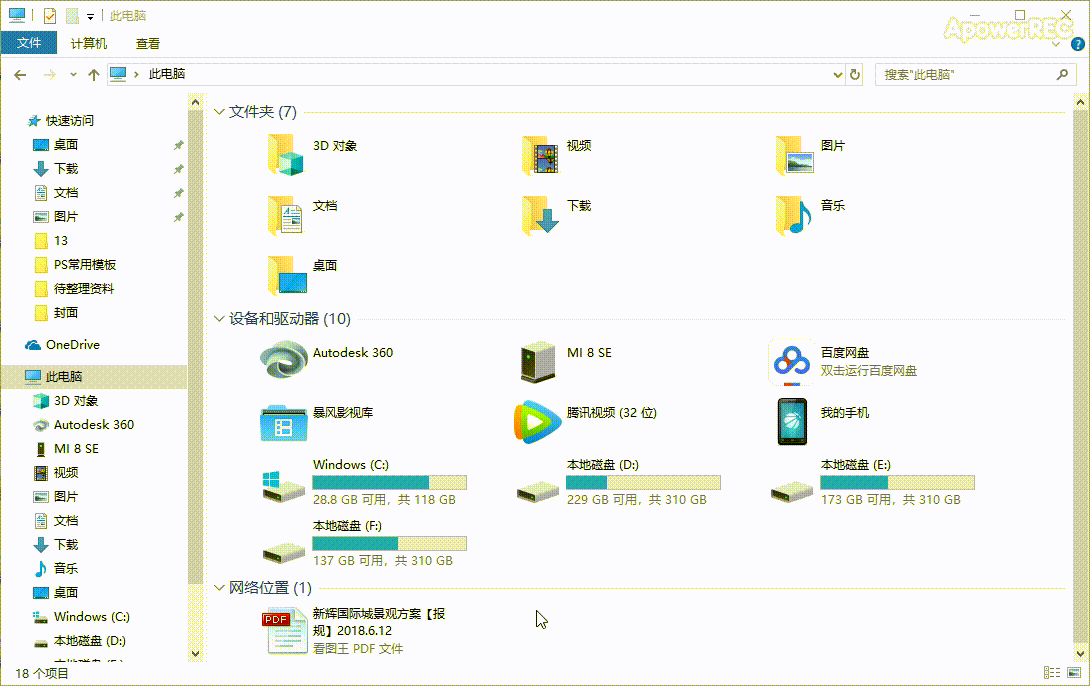Screen dimensions: 1090x686
Task: Collapse the 设备和驱动器 (10) group
Action: (x=219, y=319)
